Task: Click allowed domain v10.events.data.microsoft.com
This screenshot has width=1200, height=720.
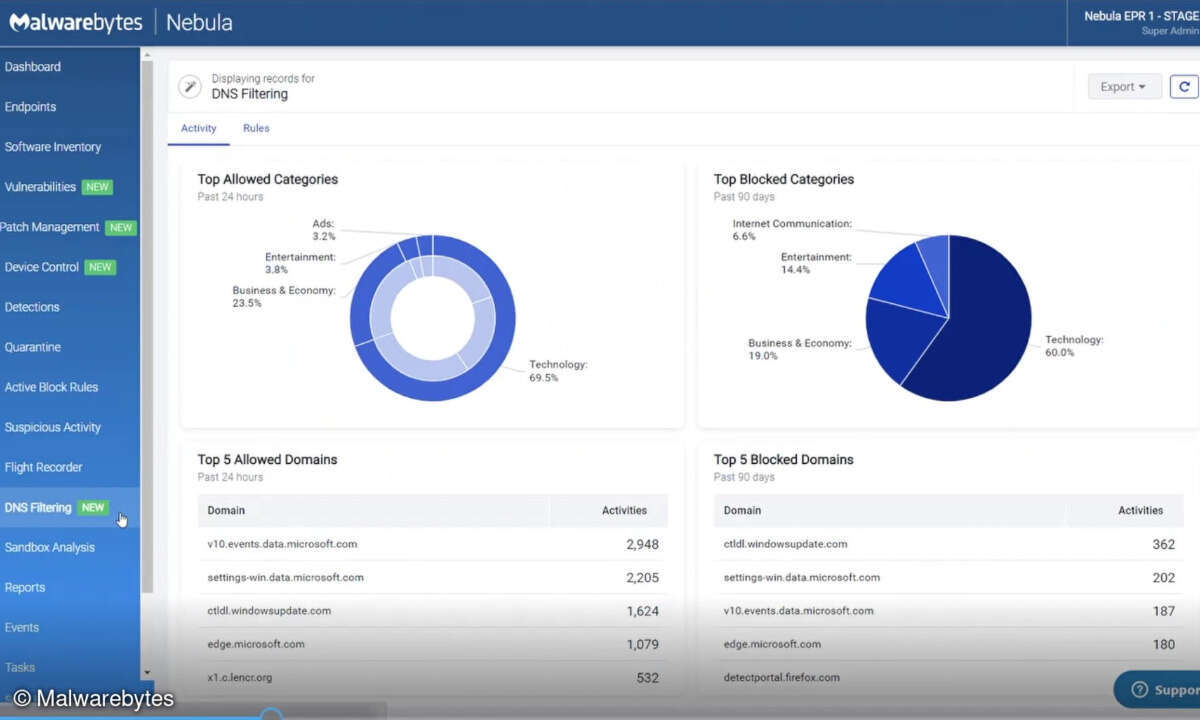Action: 282,544
